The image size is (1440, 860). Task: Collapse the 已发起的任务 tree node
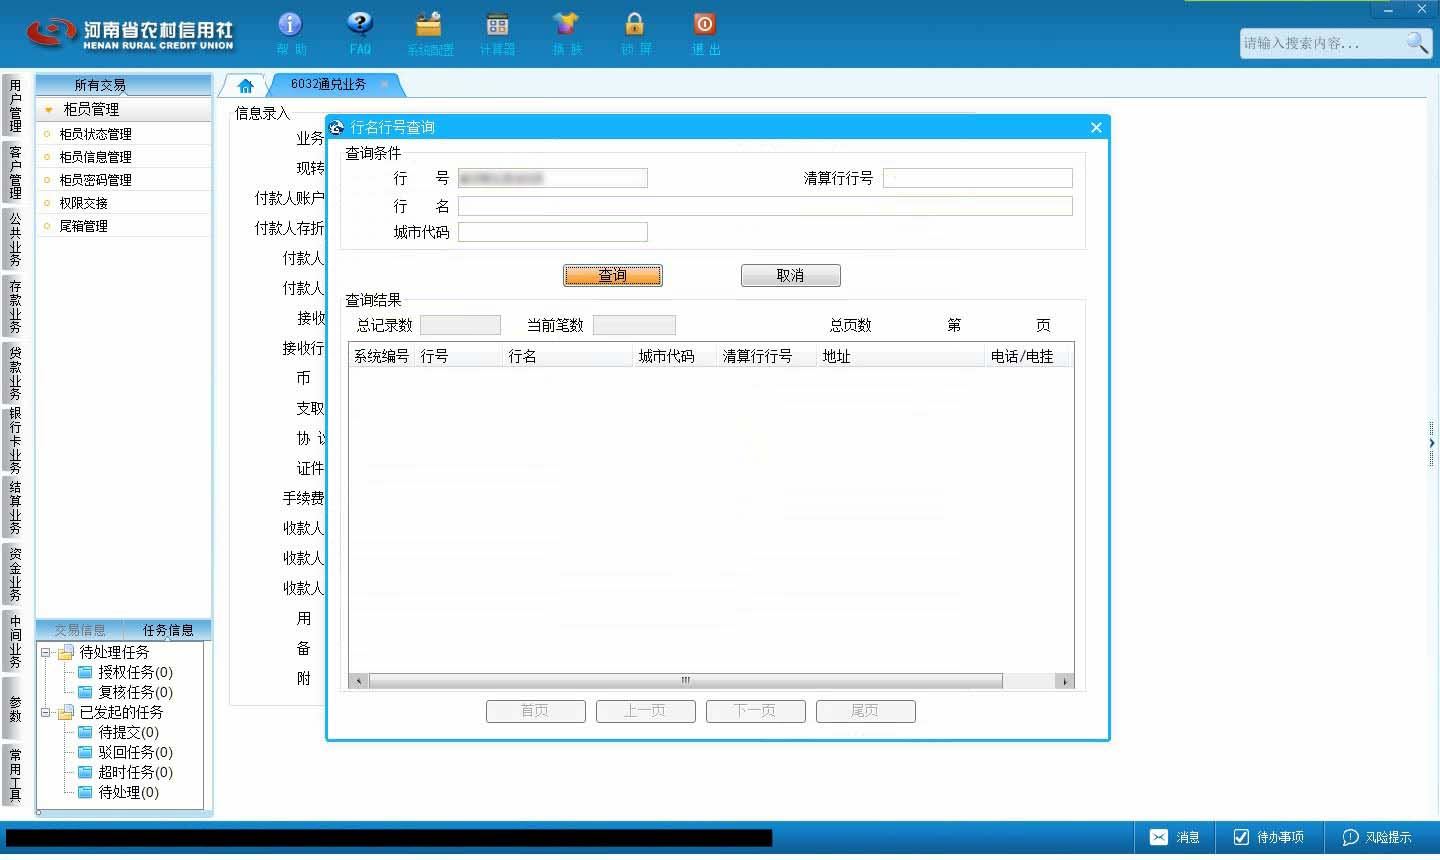(45, 712)
